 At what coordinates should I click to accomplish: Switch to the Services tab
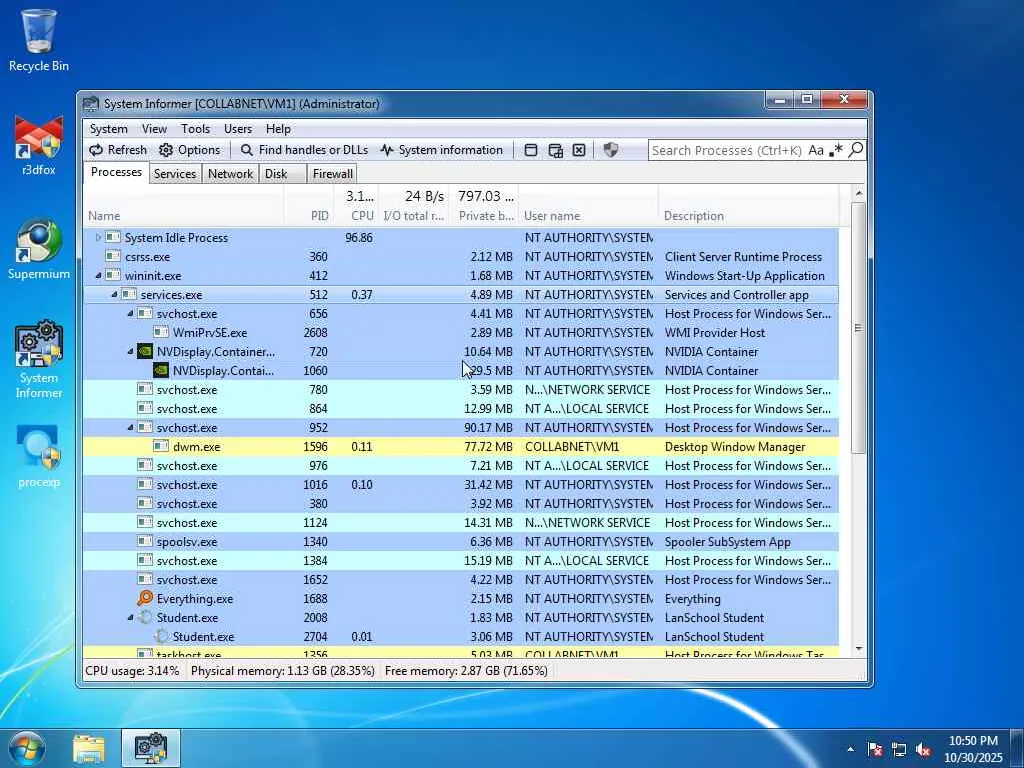[x=175, y=174]
